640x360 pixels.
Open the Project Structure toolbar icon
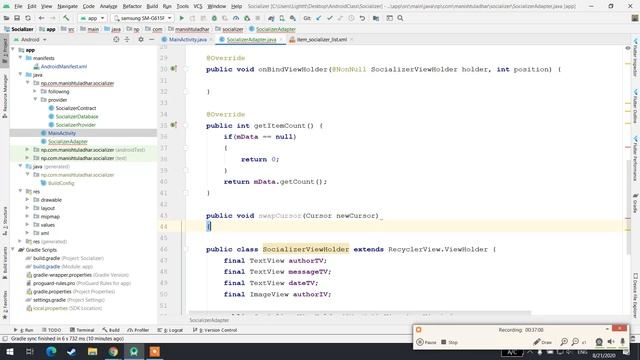point(376,18)
